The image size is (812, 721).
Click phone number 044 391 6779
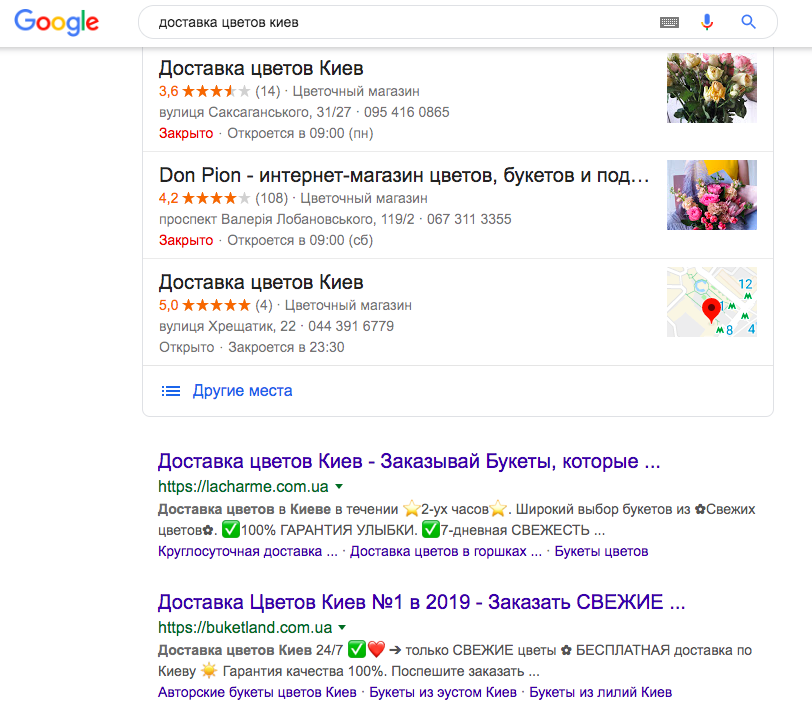pyautogui.click(x=351, y=326)
